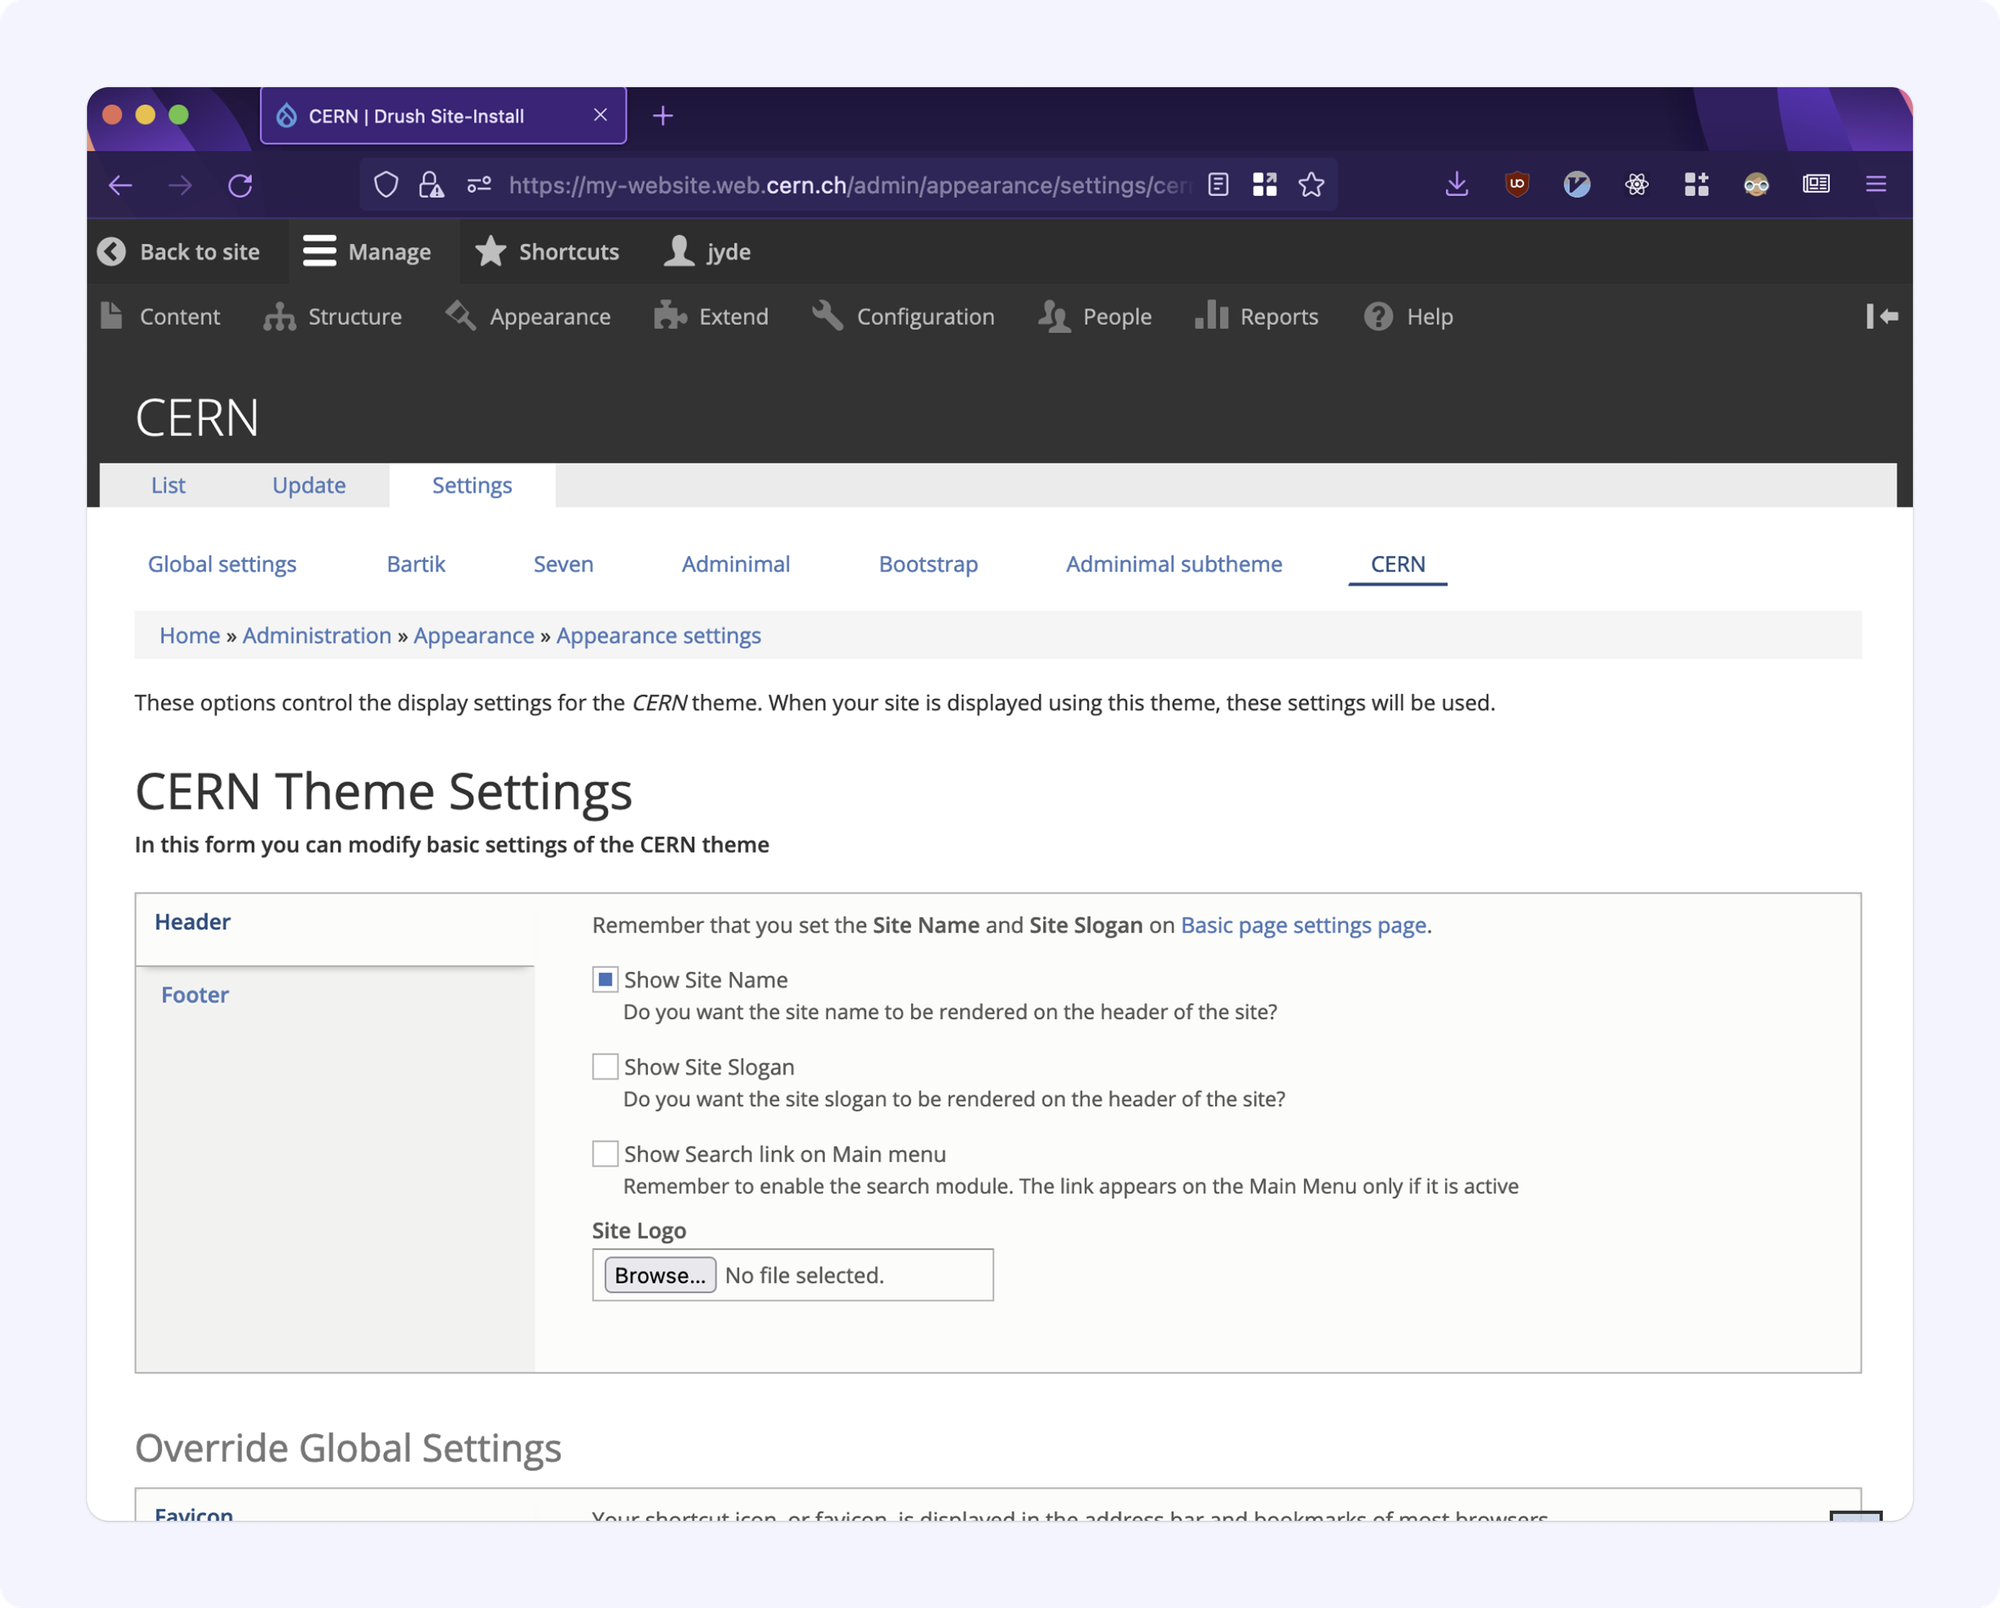Image resolution: width=2000 pixels, height=1608 pixels.
Task: Open the jyde user menu
Action: [x=708, y=251]
